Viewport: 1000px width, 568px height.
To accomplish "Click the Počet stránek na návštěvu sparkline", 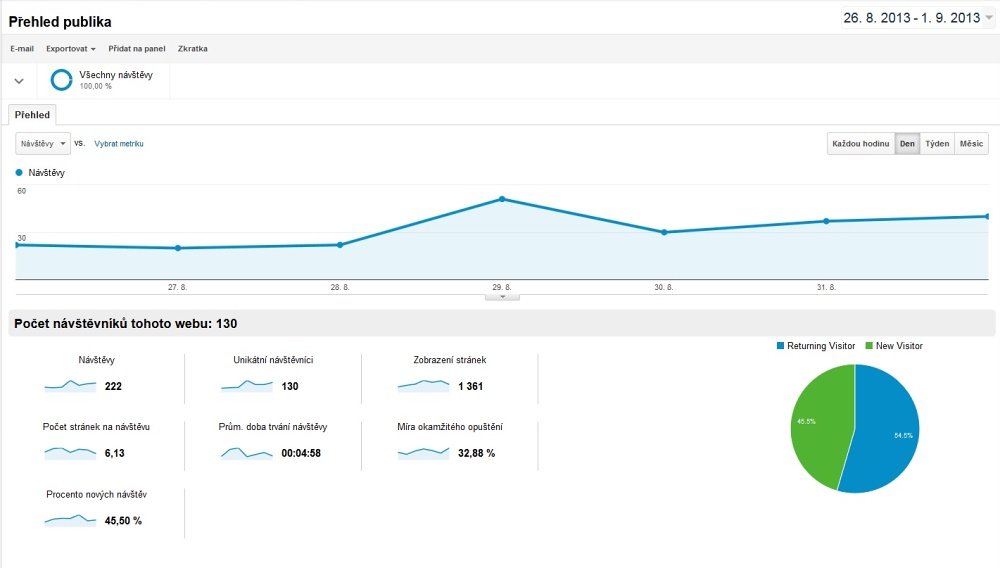I will [70, 453].
